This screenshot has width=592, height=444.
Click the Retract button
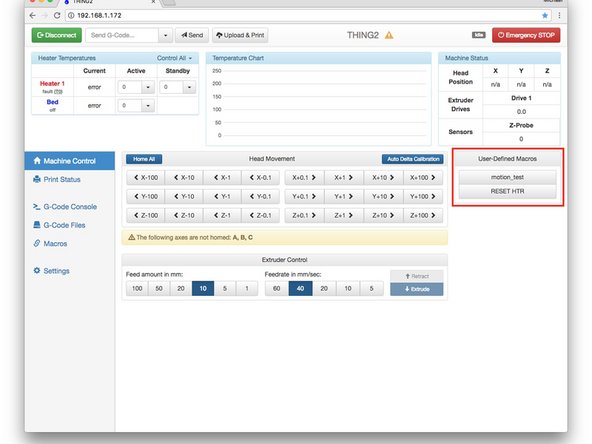[x=417, y=276]
